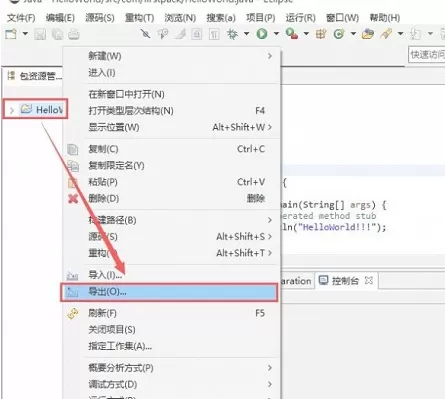Viewport: 445px width, 399px height.
Task: Launch the Debug bug icon
Action: (x=232, y=34)
